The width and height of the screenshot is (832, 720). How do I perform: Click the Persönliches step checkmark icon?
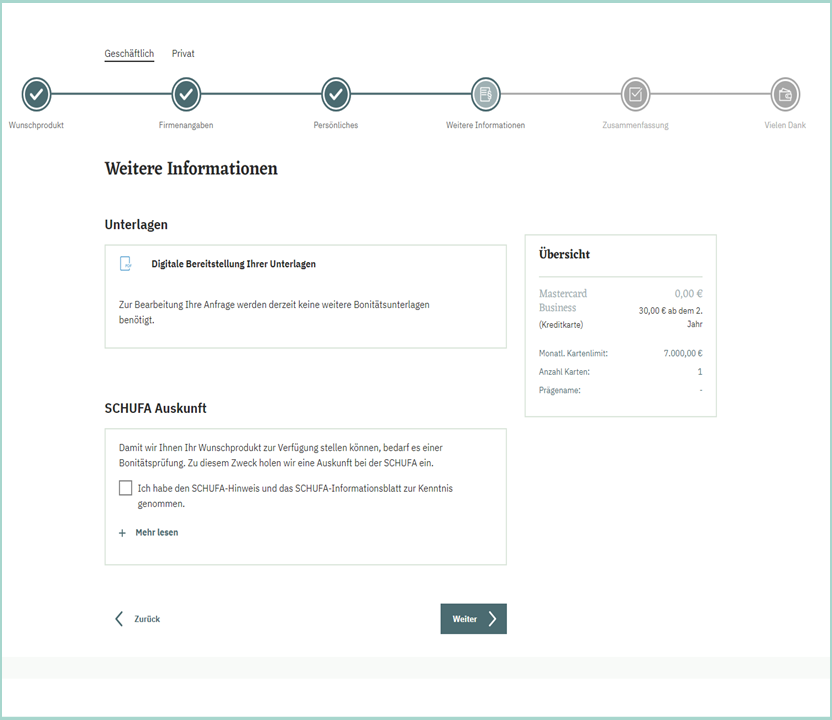coord(336,95)
